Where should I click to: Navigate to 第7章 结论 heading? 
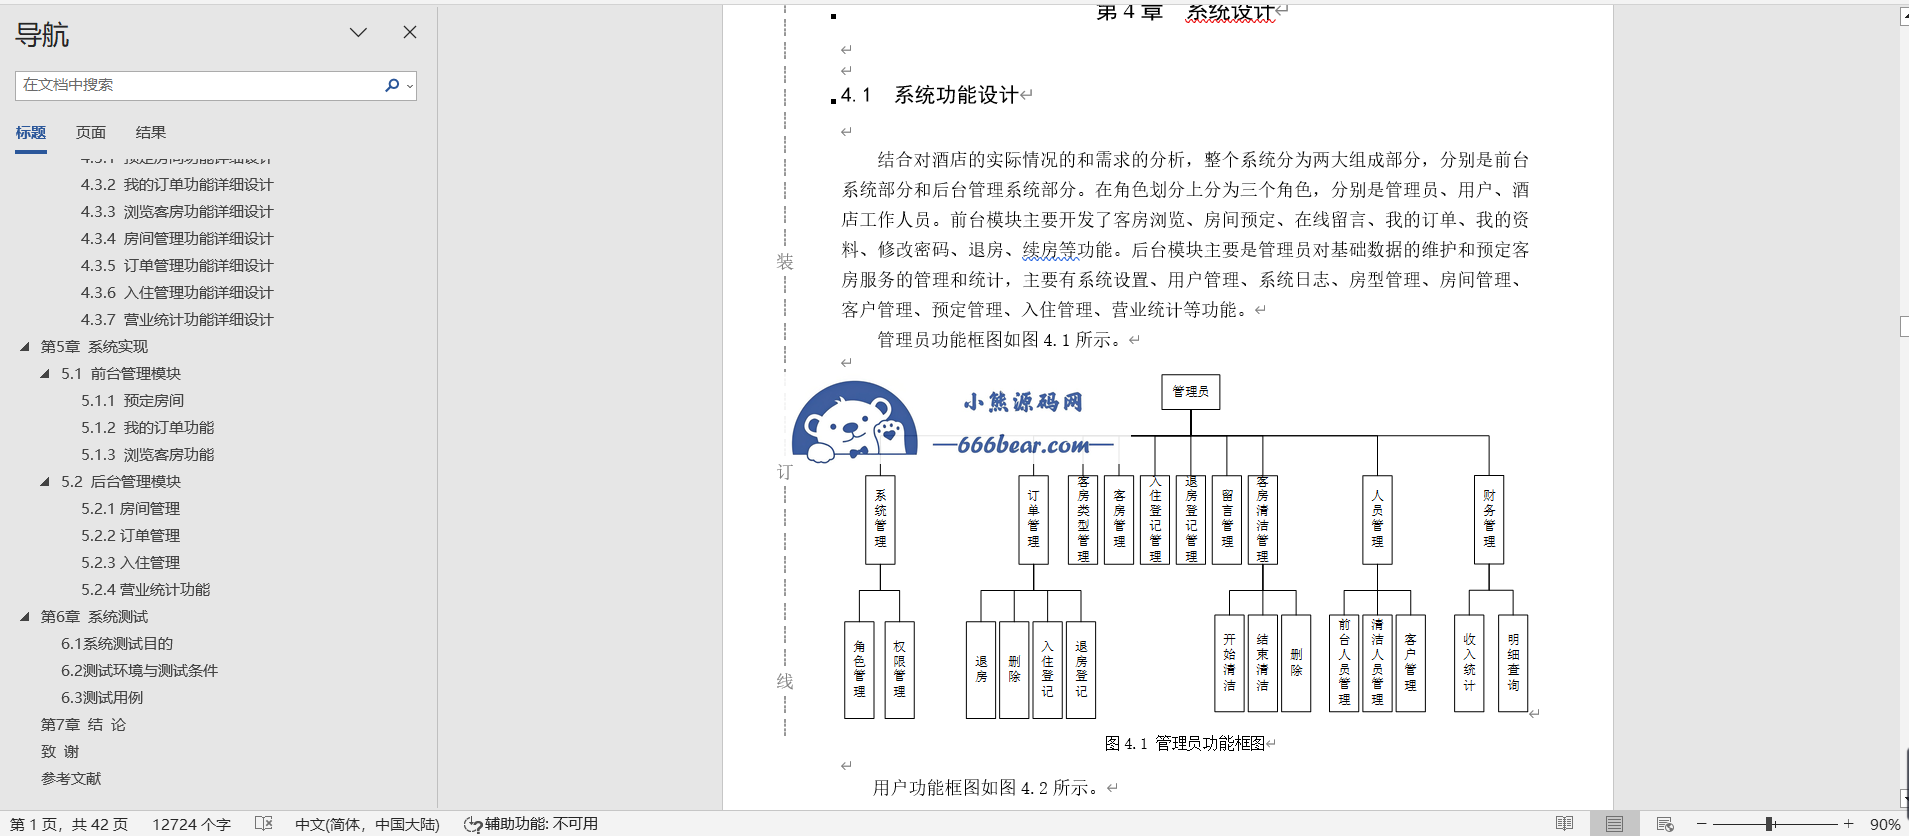tap(83, 725)
